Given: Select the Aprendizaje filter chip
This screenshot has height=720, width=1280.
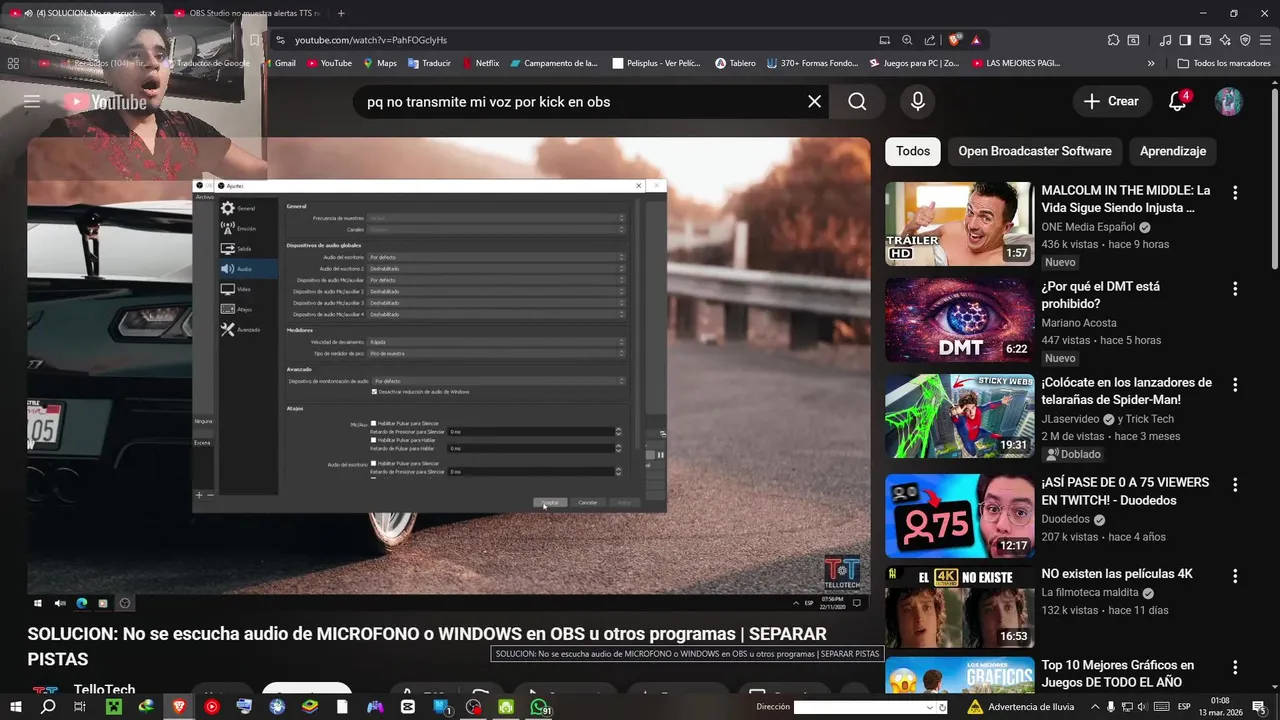Looking at the screenshot, I should pyautogui.click(x=1173, y=151).
